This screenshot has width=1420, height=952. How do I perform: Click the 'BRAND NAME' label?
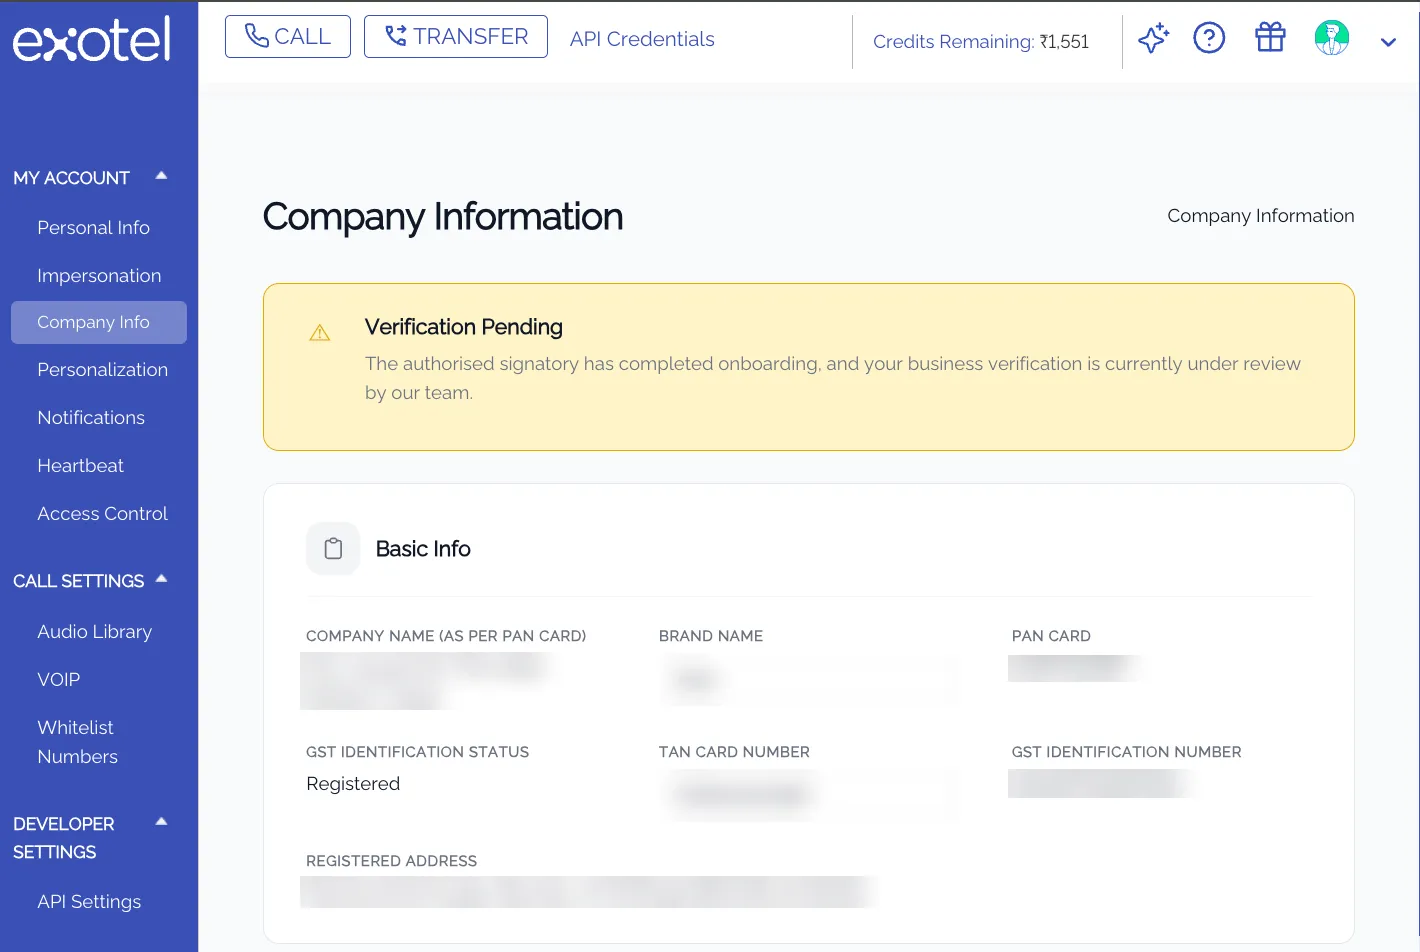pos(711,636)
